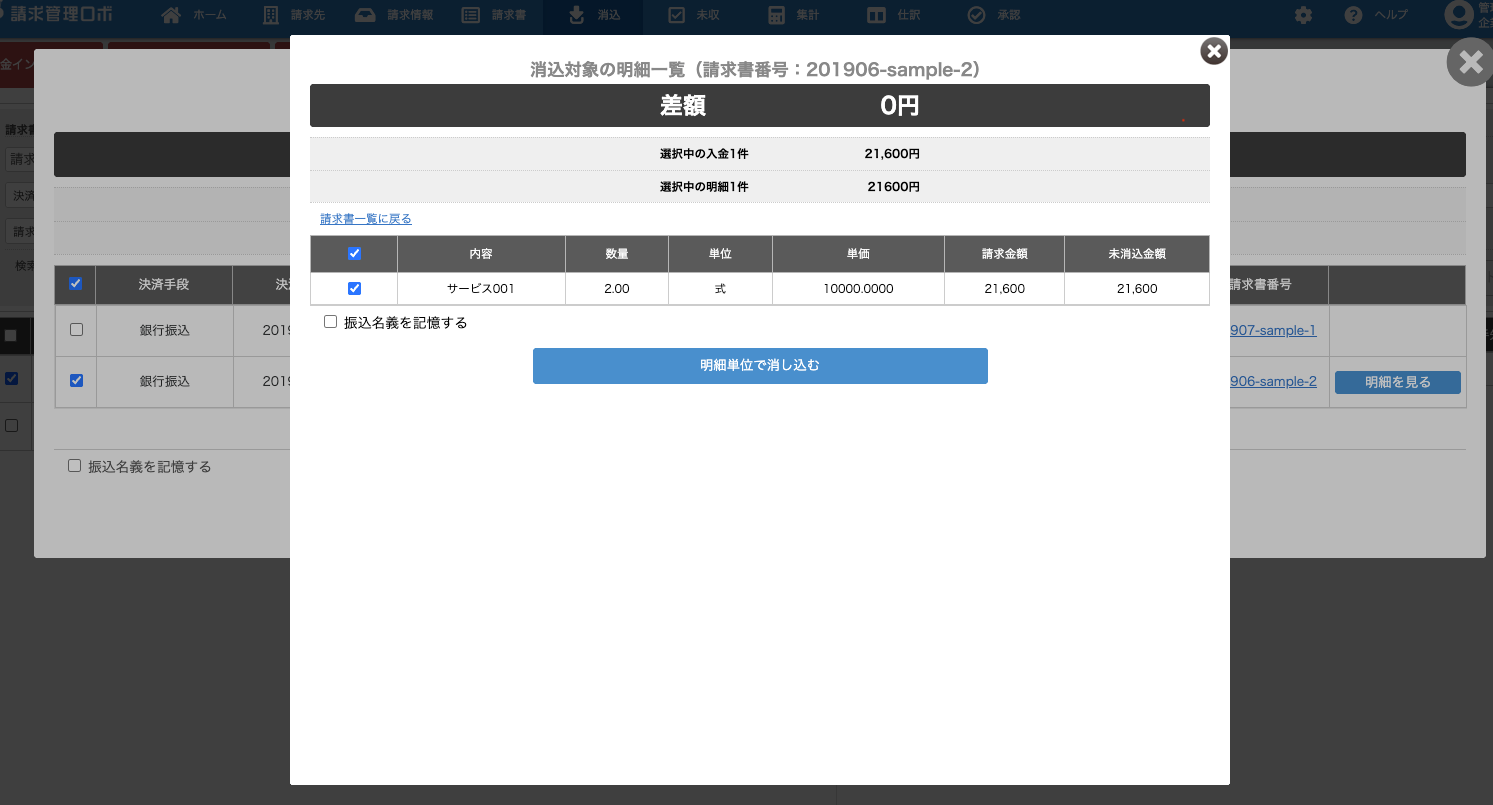
Task: Click the 請求書一覧に戻る link
Action: (366, 219)
